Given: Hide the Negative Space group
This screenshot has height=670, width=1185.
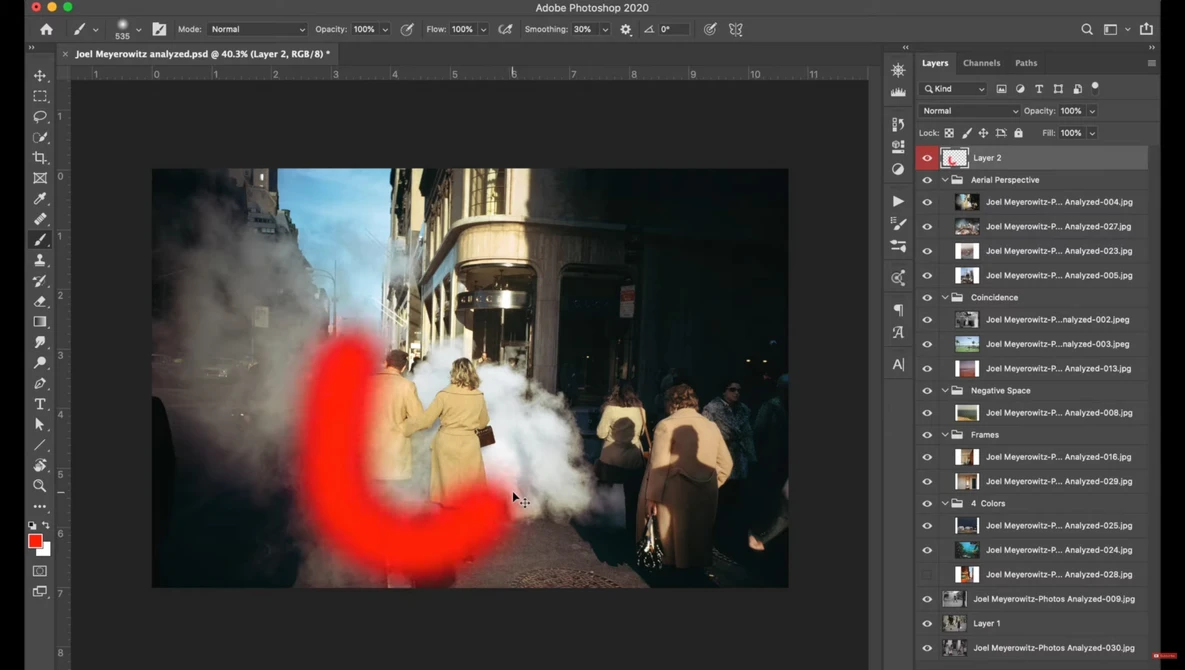Looking at the screenshot, I should coord(927,391).
